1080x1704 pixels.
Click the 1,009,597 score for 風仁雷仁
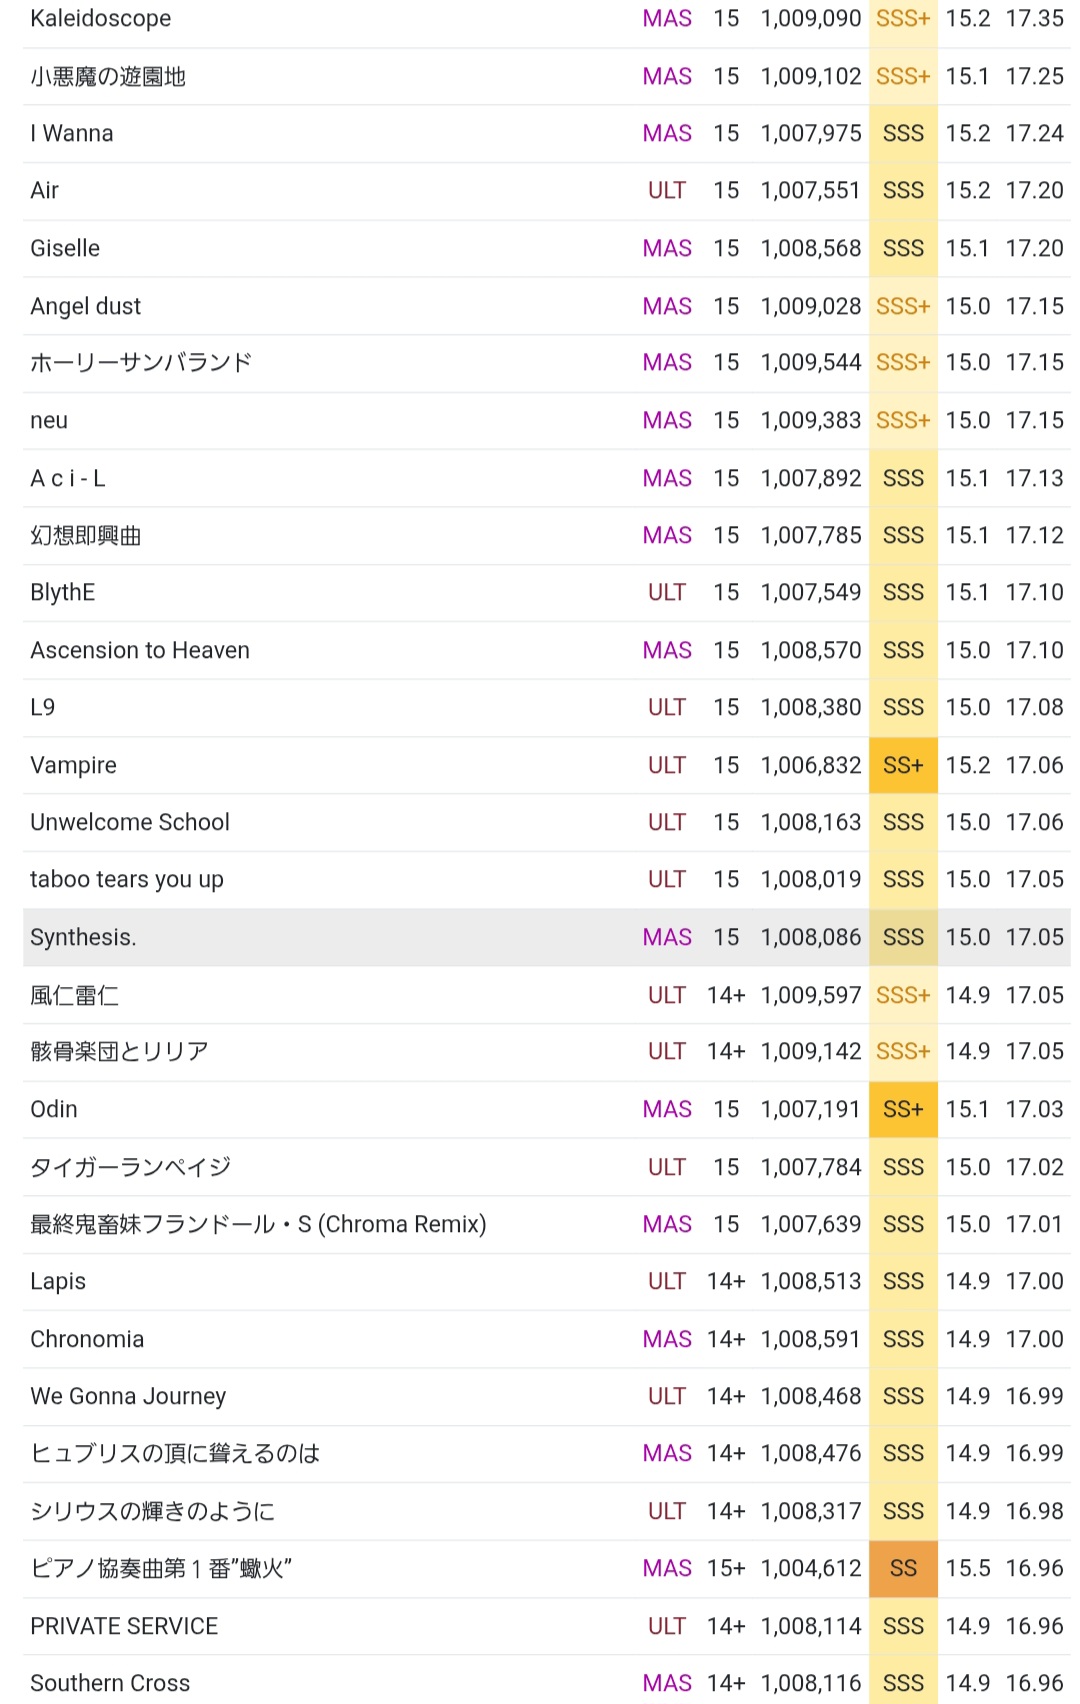(x=810, y=996)
